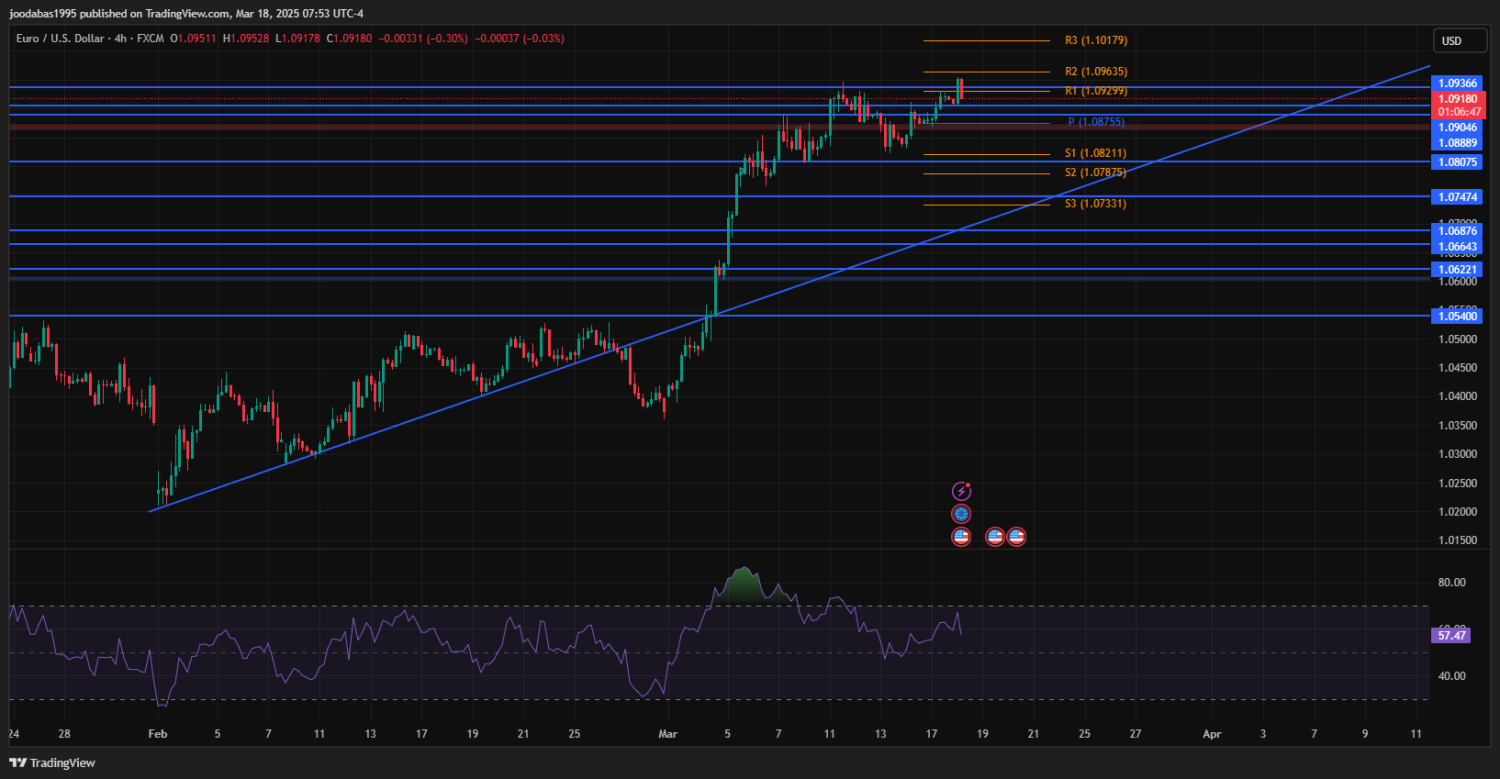Click the Apr label on time axis
1500x779 pixels.
pos(1211,734)
